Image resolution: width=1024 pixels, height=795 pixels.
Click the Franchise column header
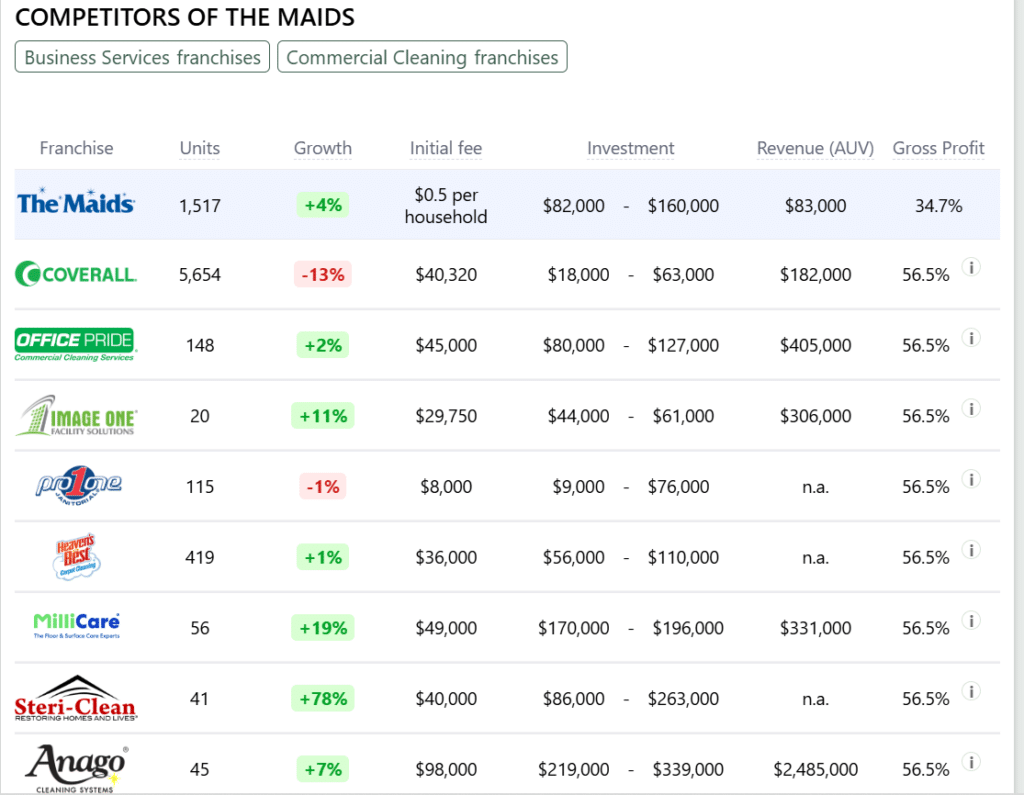pyautogui.click(x=76, y=148)
